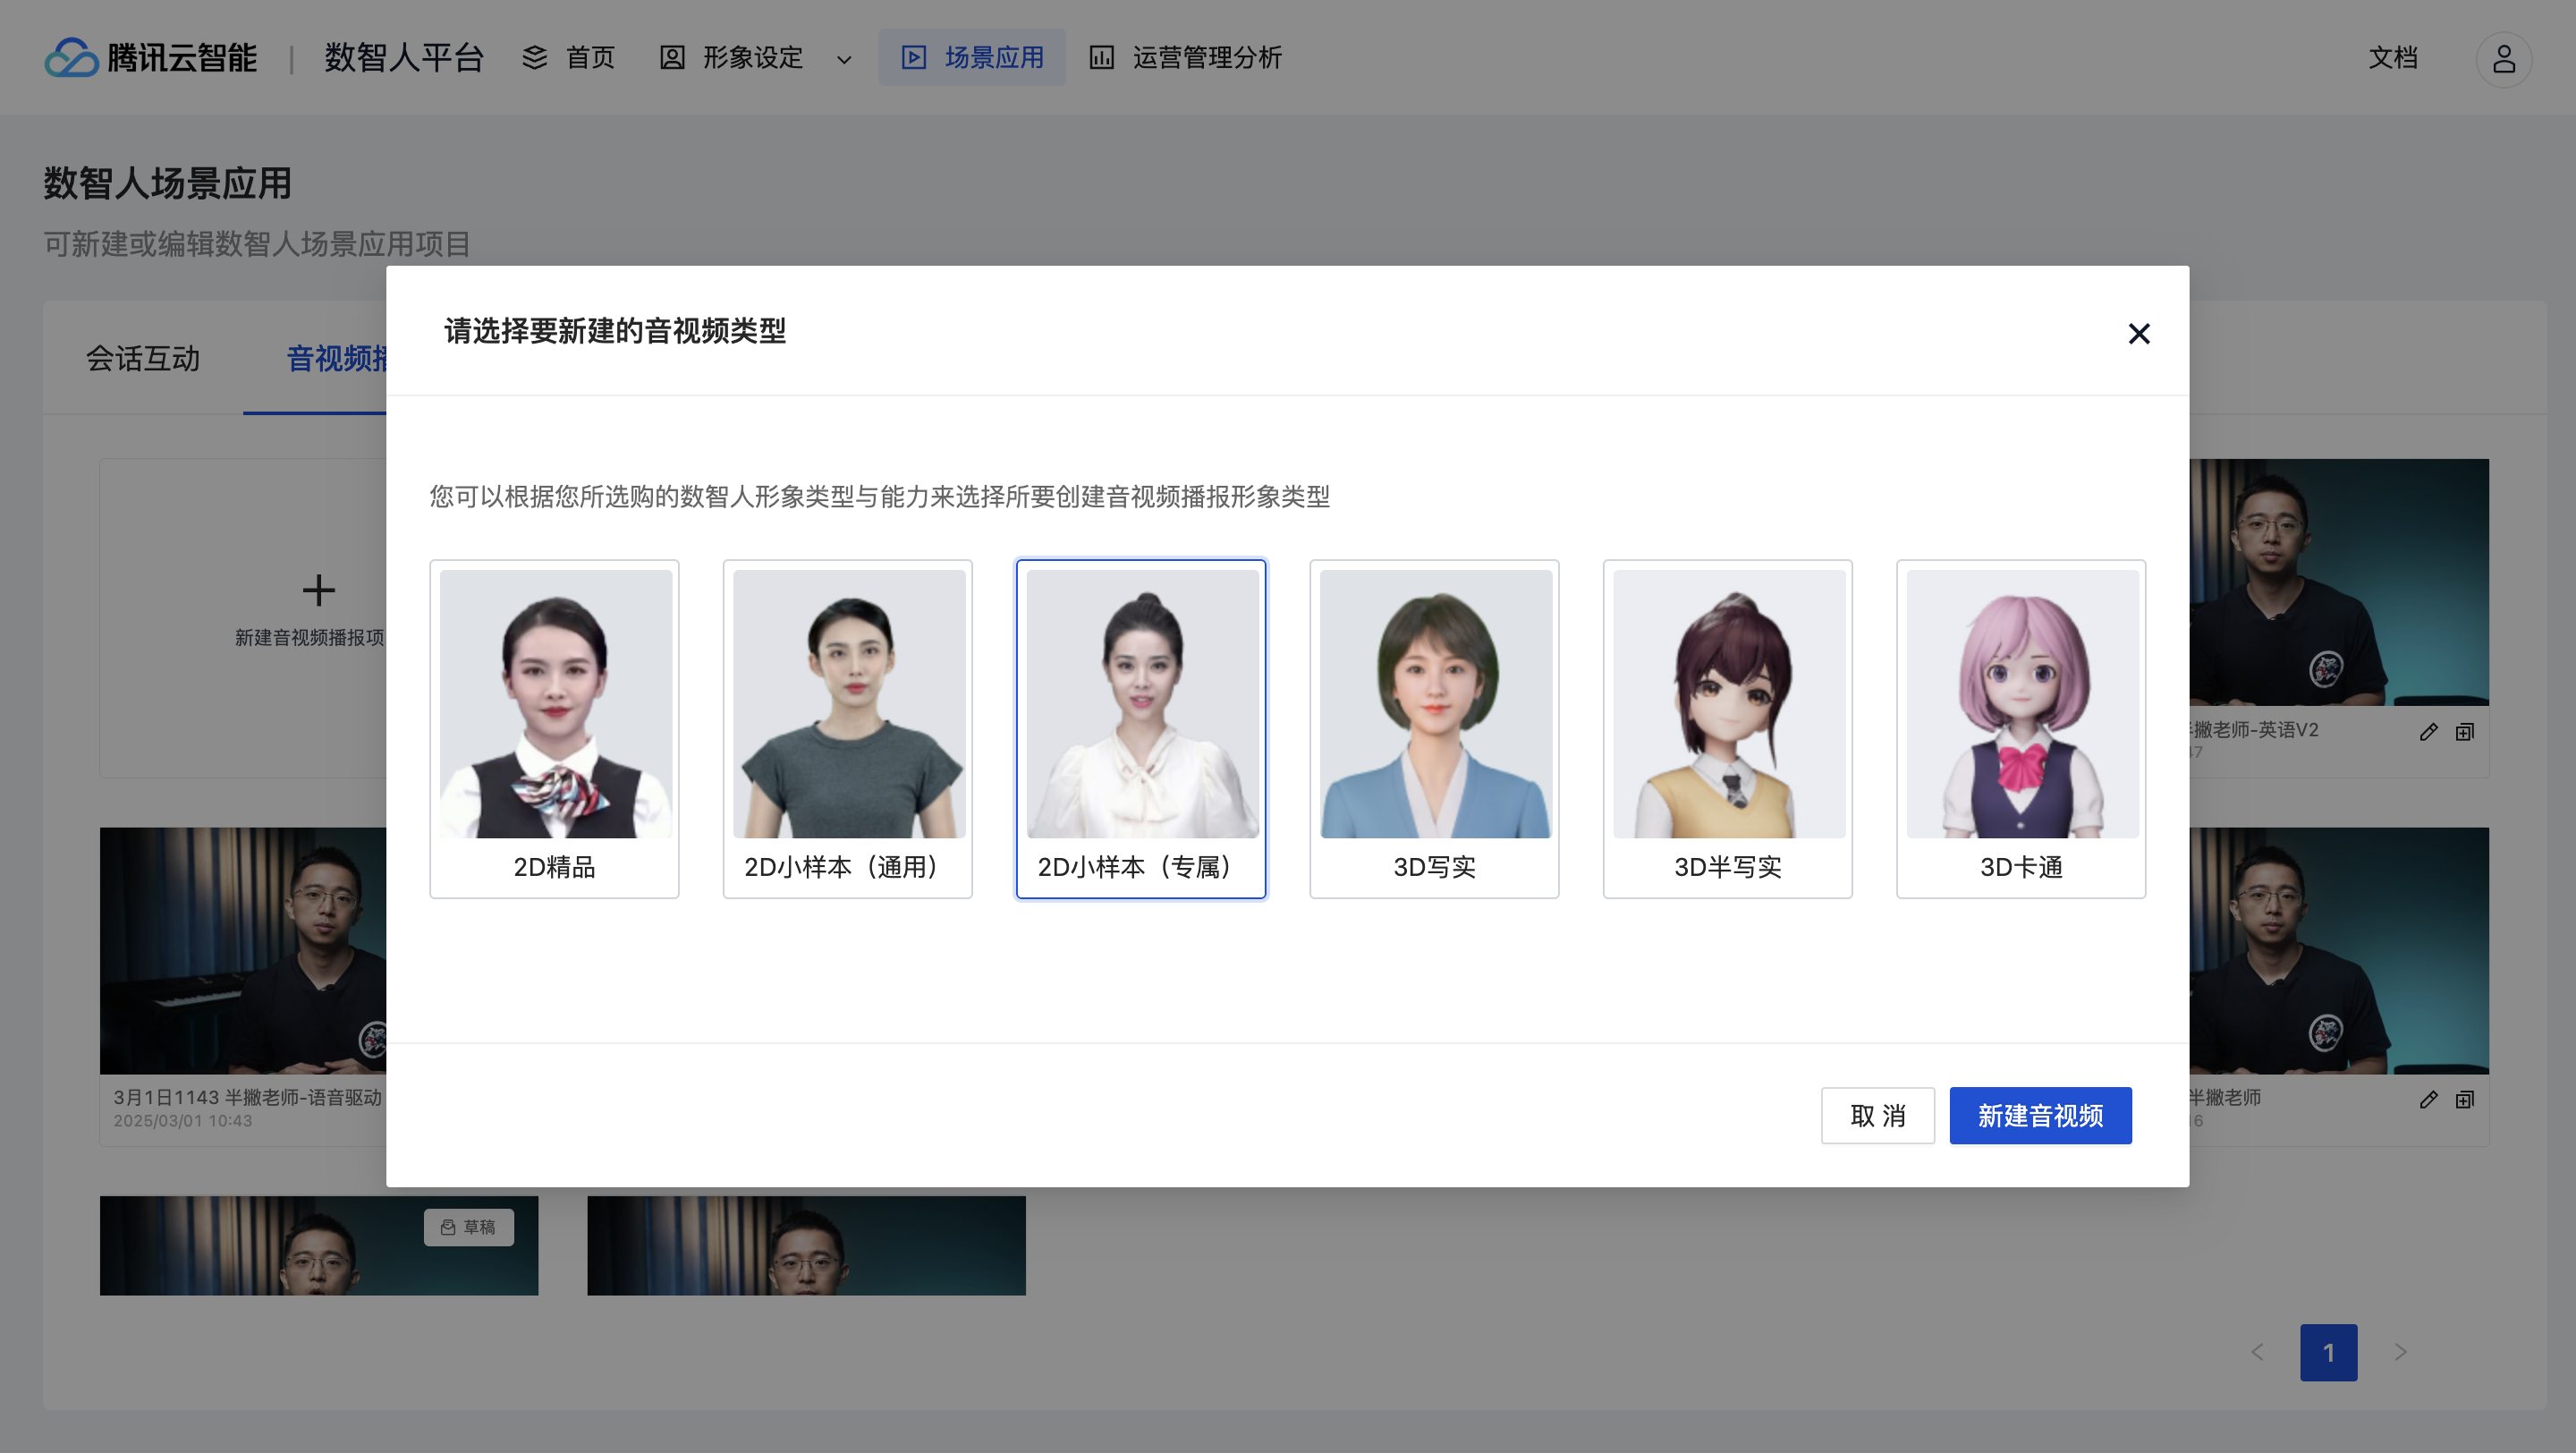Screen dimensions: 2576x1453
Task: Switch to the 会话互动 tab
Action: (x=143, y=358)
